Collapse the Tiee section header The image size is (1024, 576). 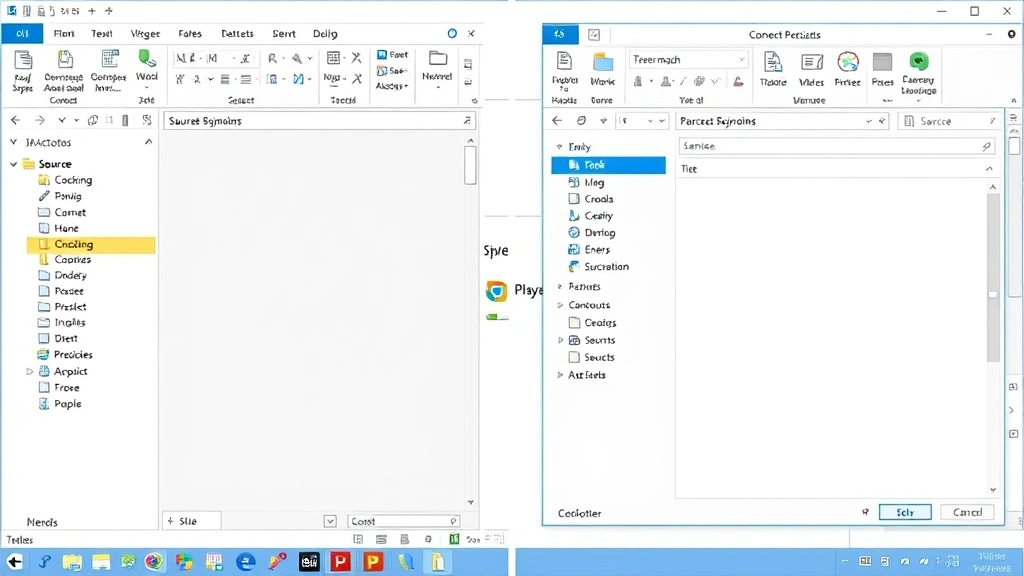point(990,168)
